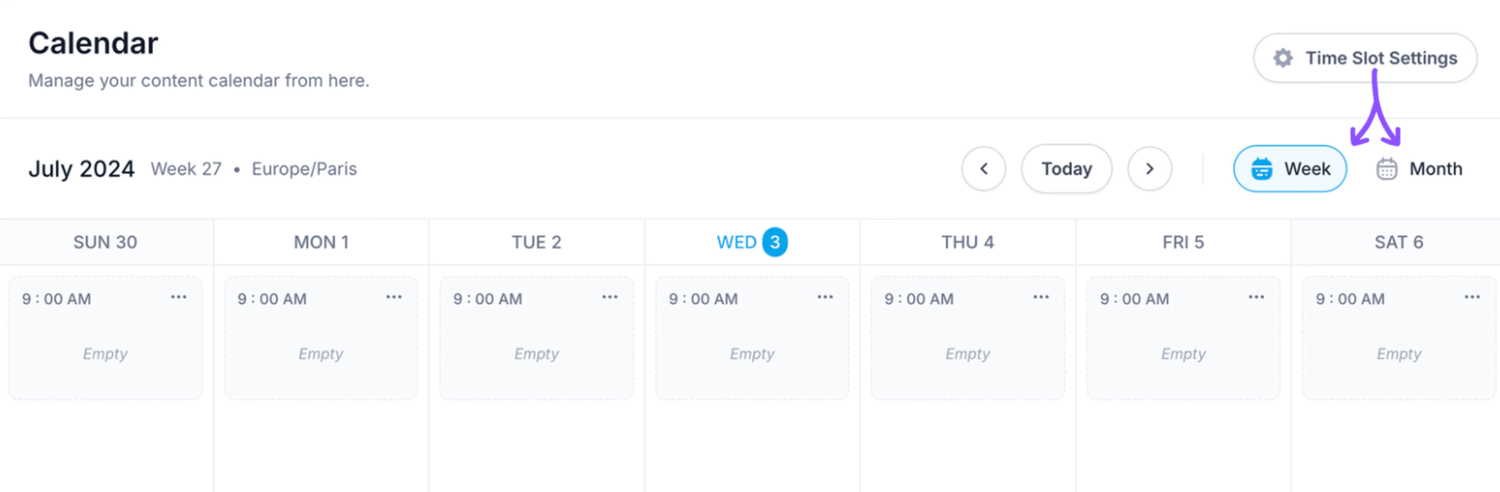Switch to Week view
Screen dimensions: 1500x492
(x=1290, y=169)
